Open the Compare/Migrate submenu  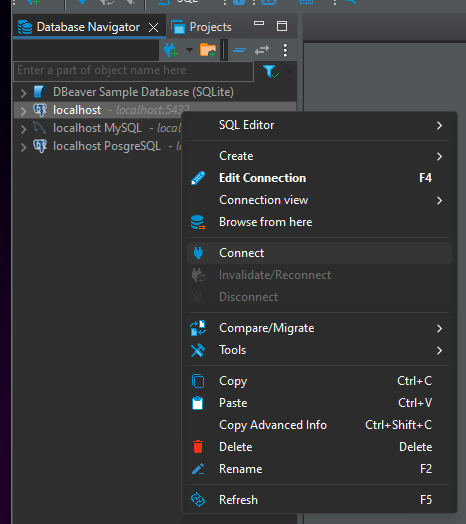(319, 328)
